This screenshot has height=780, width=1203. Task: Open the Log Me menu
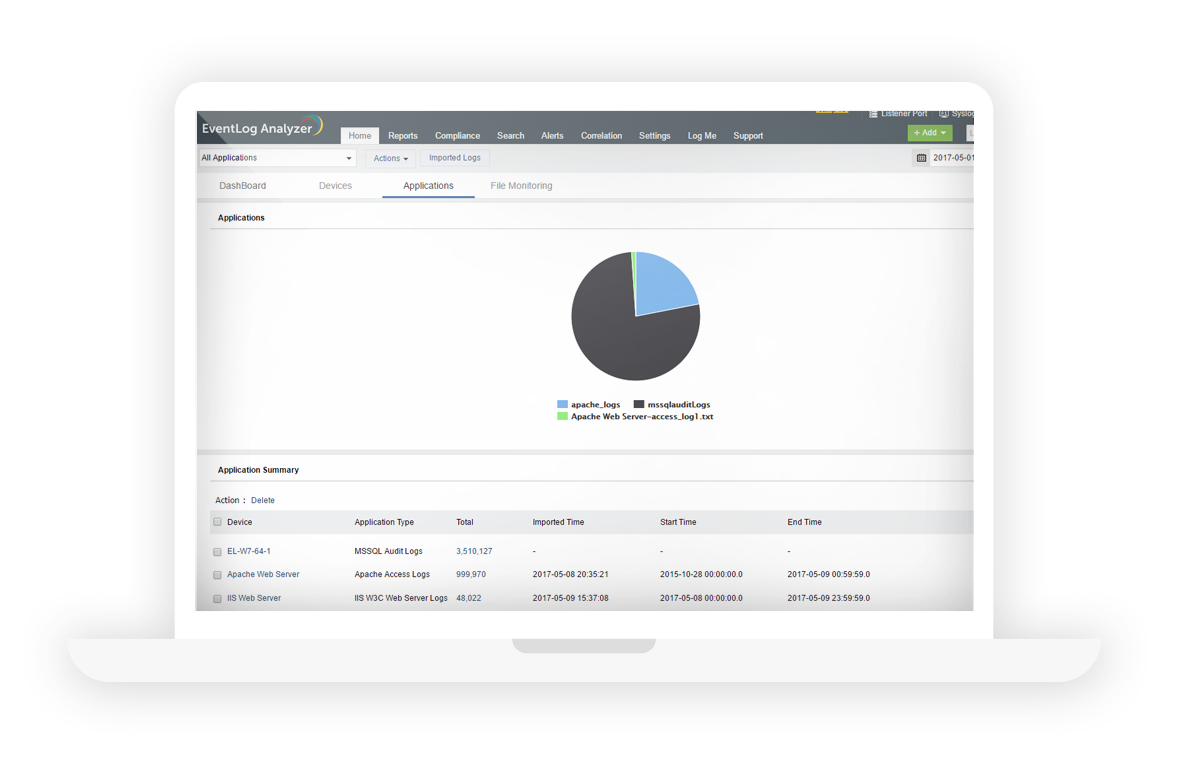point(702,136)
